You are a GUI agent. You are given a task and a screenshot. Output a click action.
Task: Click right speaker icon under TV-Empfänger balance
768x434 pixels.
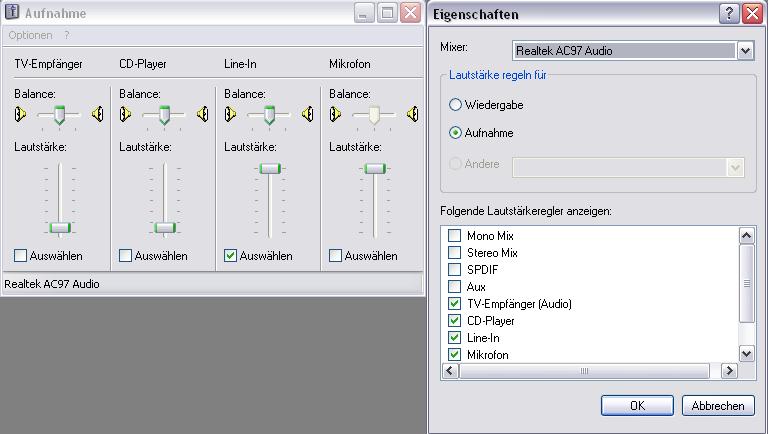pos(97,114)
